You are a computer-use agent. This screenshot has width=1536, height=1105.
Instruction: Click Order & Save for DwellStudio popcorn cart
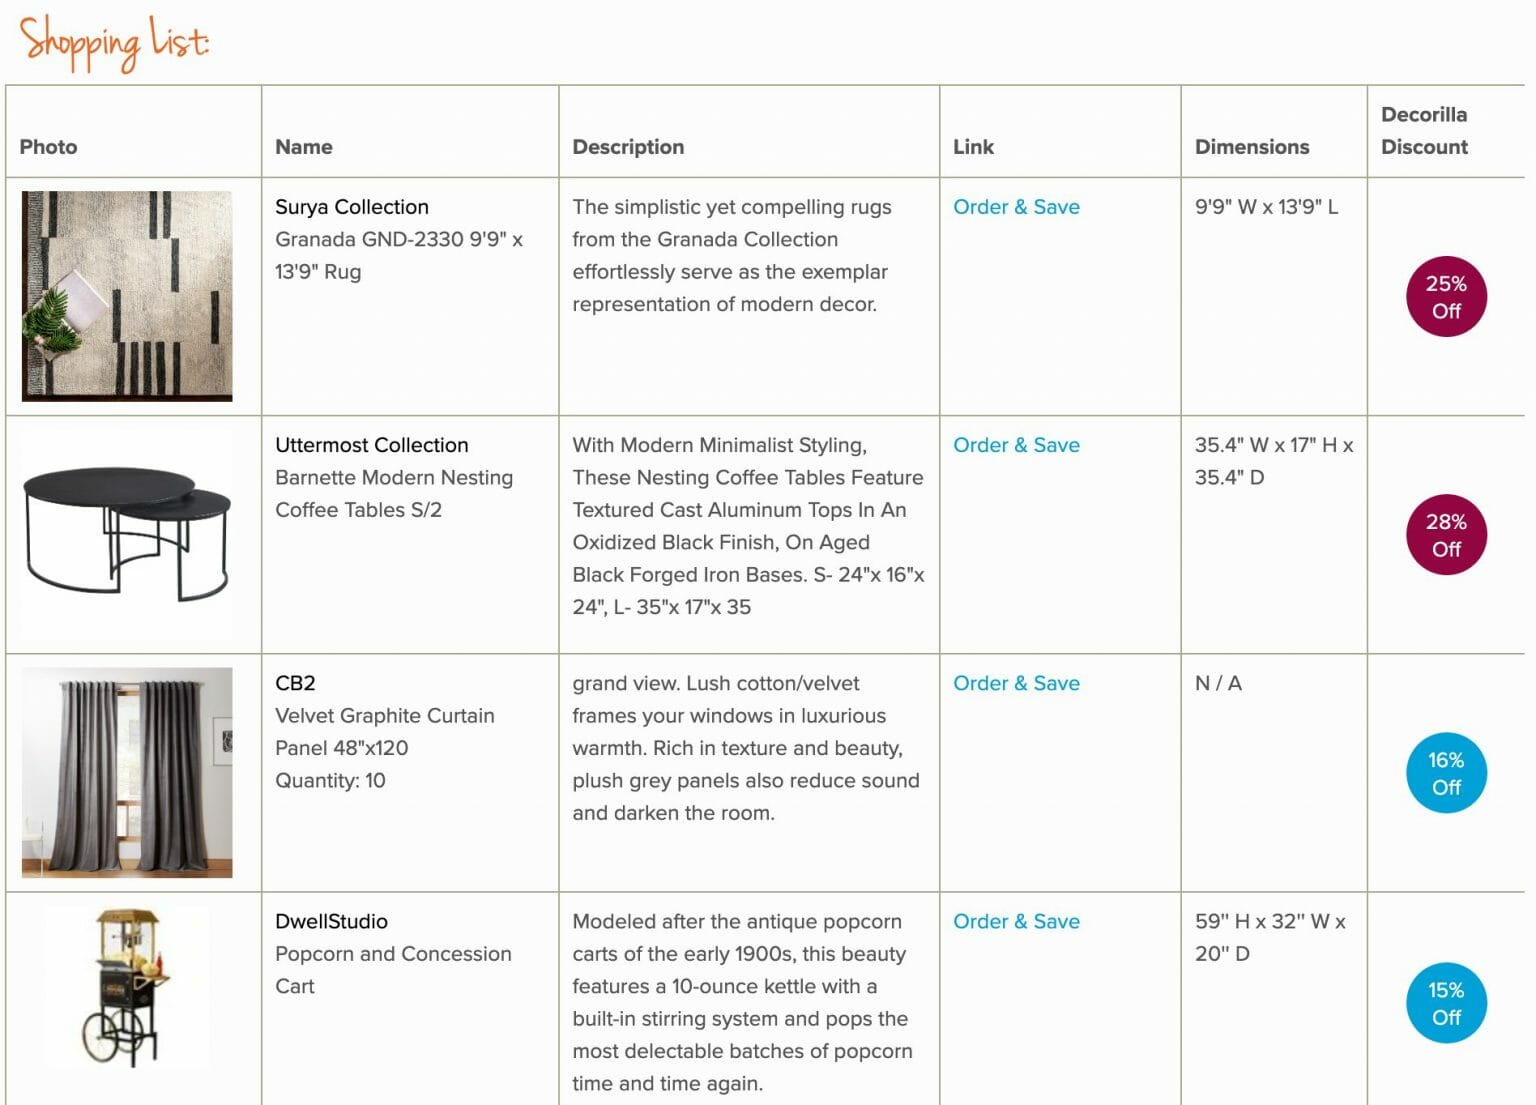pos(1016,921)
